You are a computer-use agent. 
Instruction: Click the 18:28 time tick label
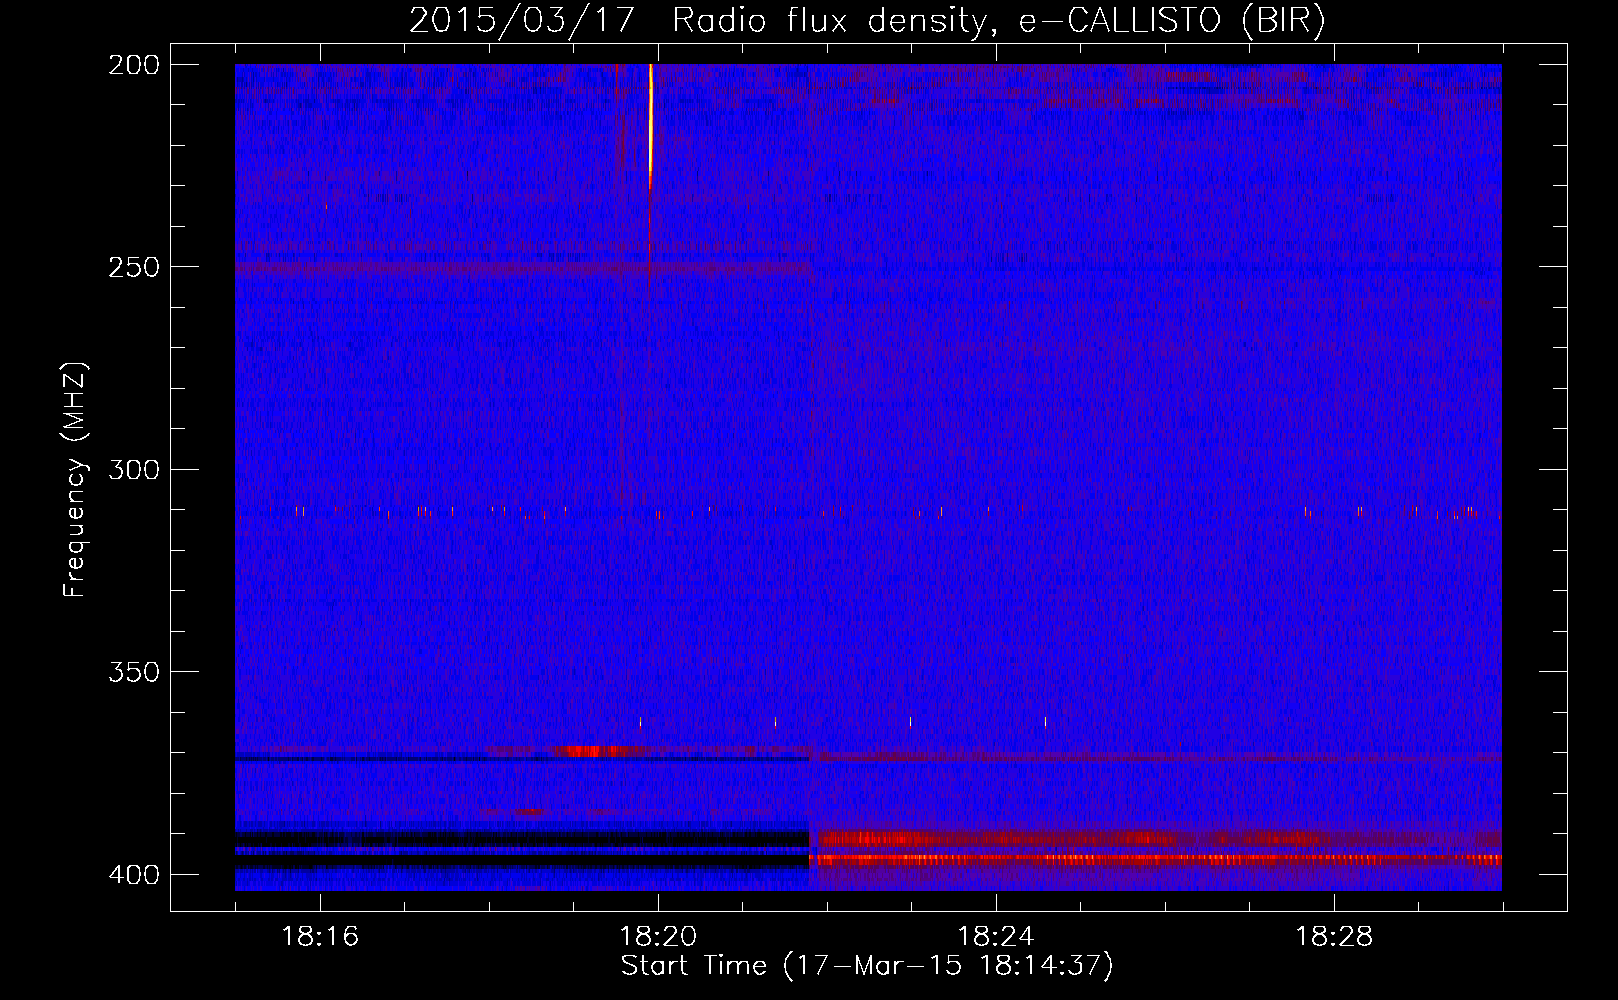click(x=1334, y=937)
